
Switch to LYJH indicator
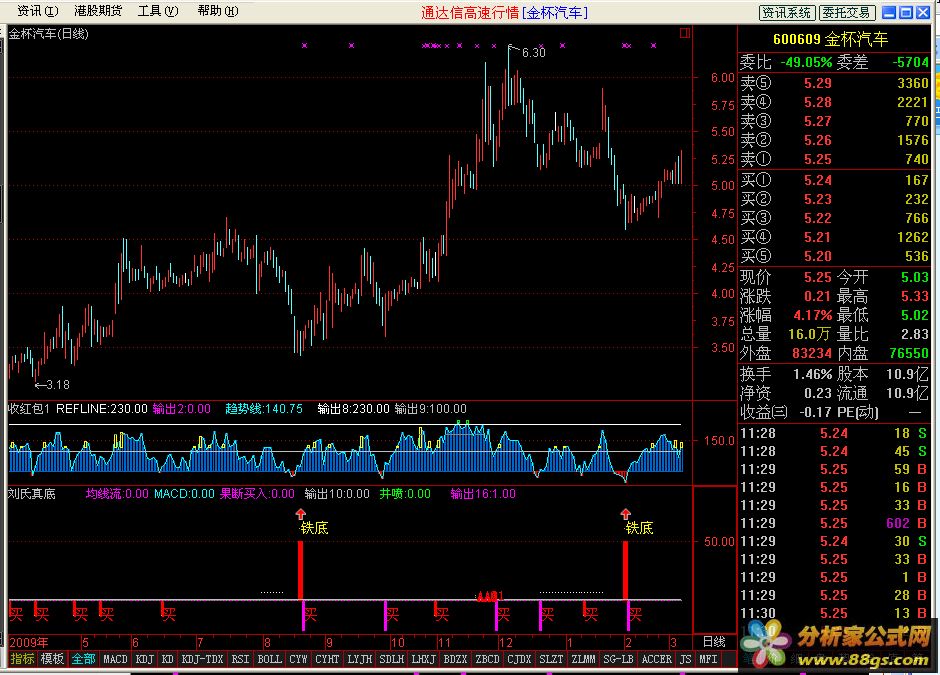pos(360,659)
